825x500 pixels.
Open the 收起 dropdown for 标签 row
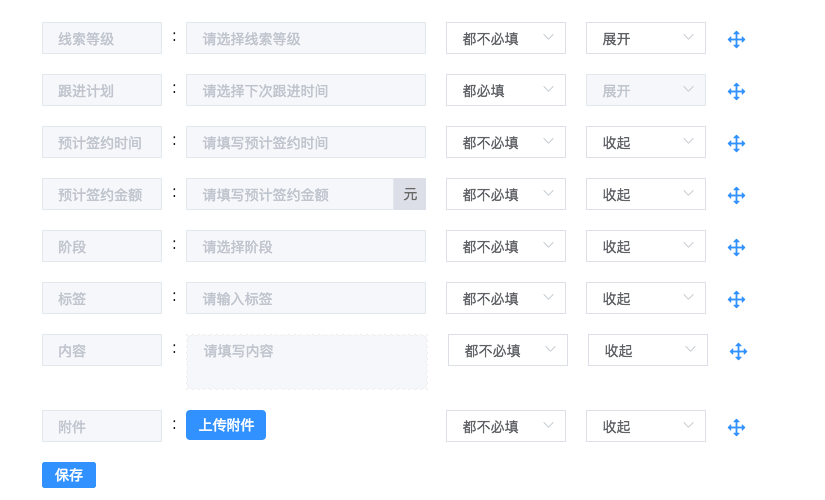(646, 298)
